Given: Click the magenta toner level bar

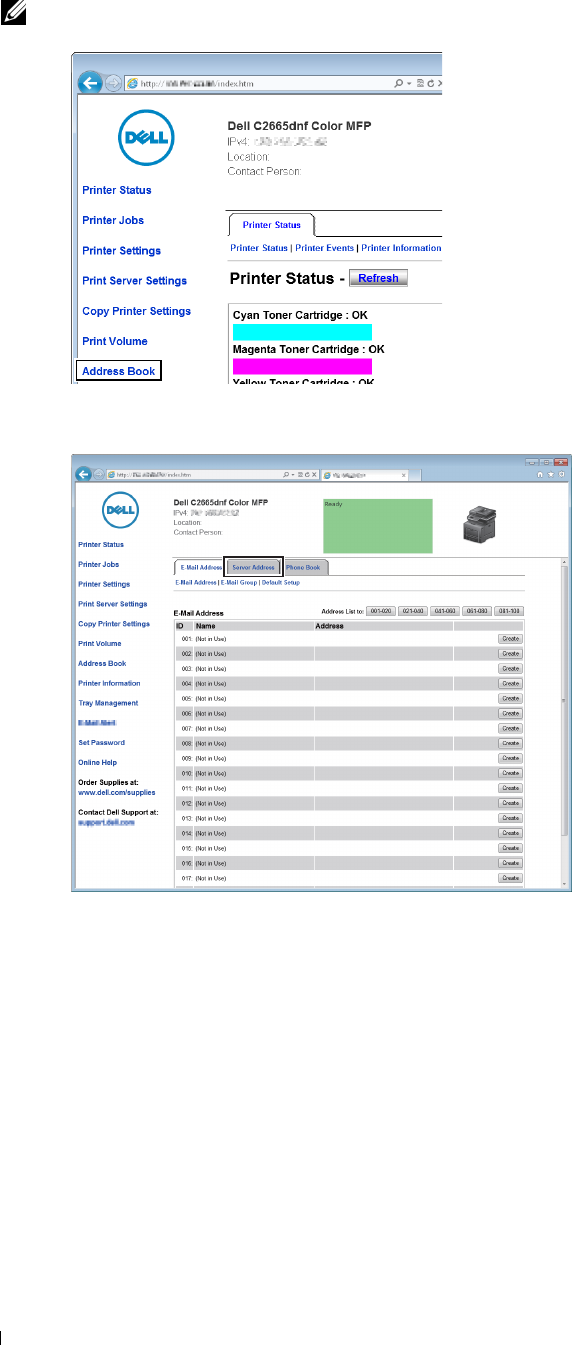Looking at the screenshot, I should (x=302, y=366).
